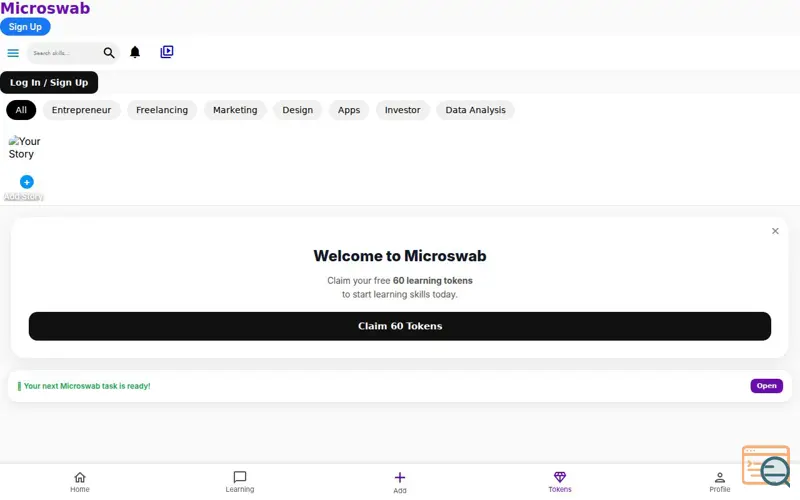
Task: Select the Entrepreneur category filter
Action: tap(81, 110)
